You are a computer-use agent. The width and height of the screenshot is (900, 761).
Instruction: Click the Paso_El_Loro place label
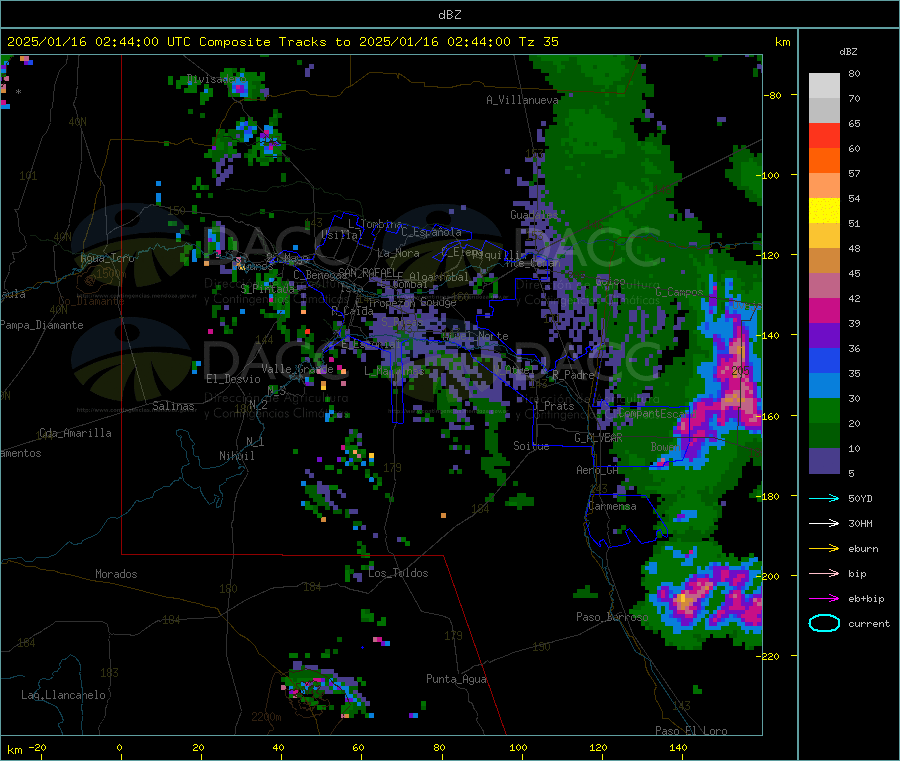click(691, 731)
